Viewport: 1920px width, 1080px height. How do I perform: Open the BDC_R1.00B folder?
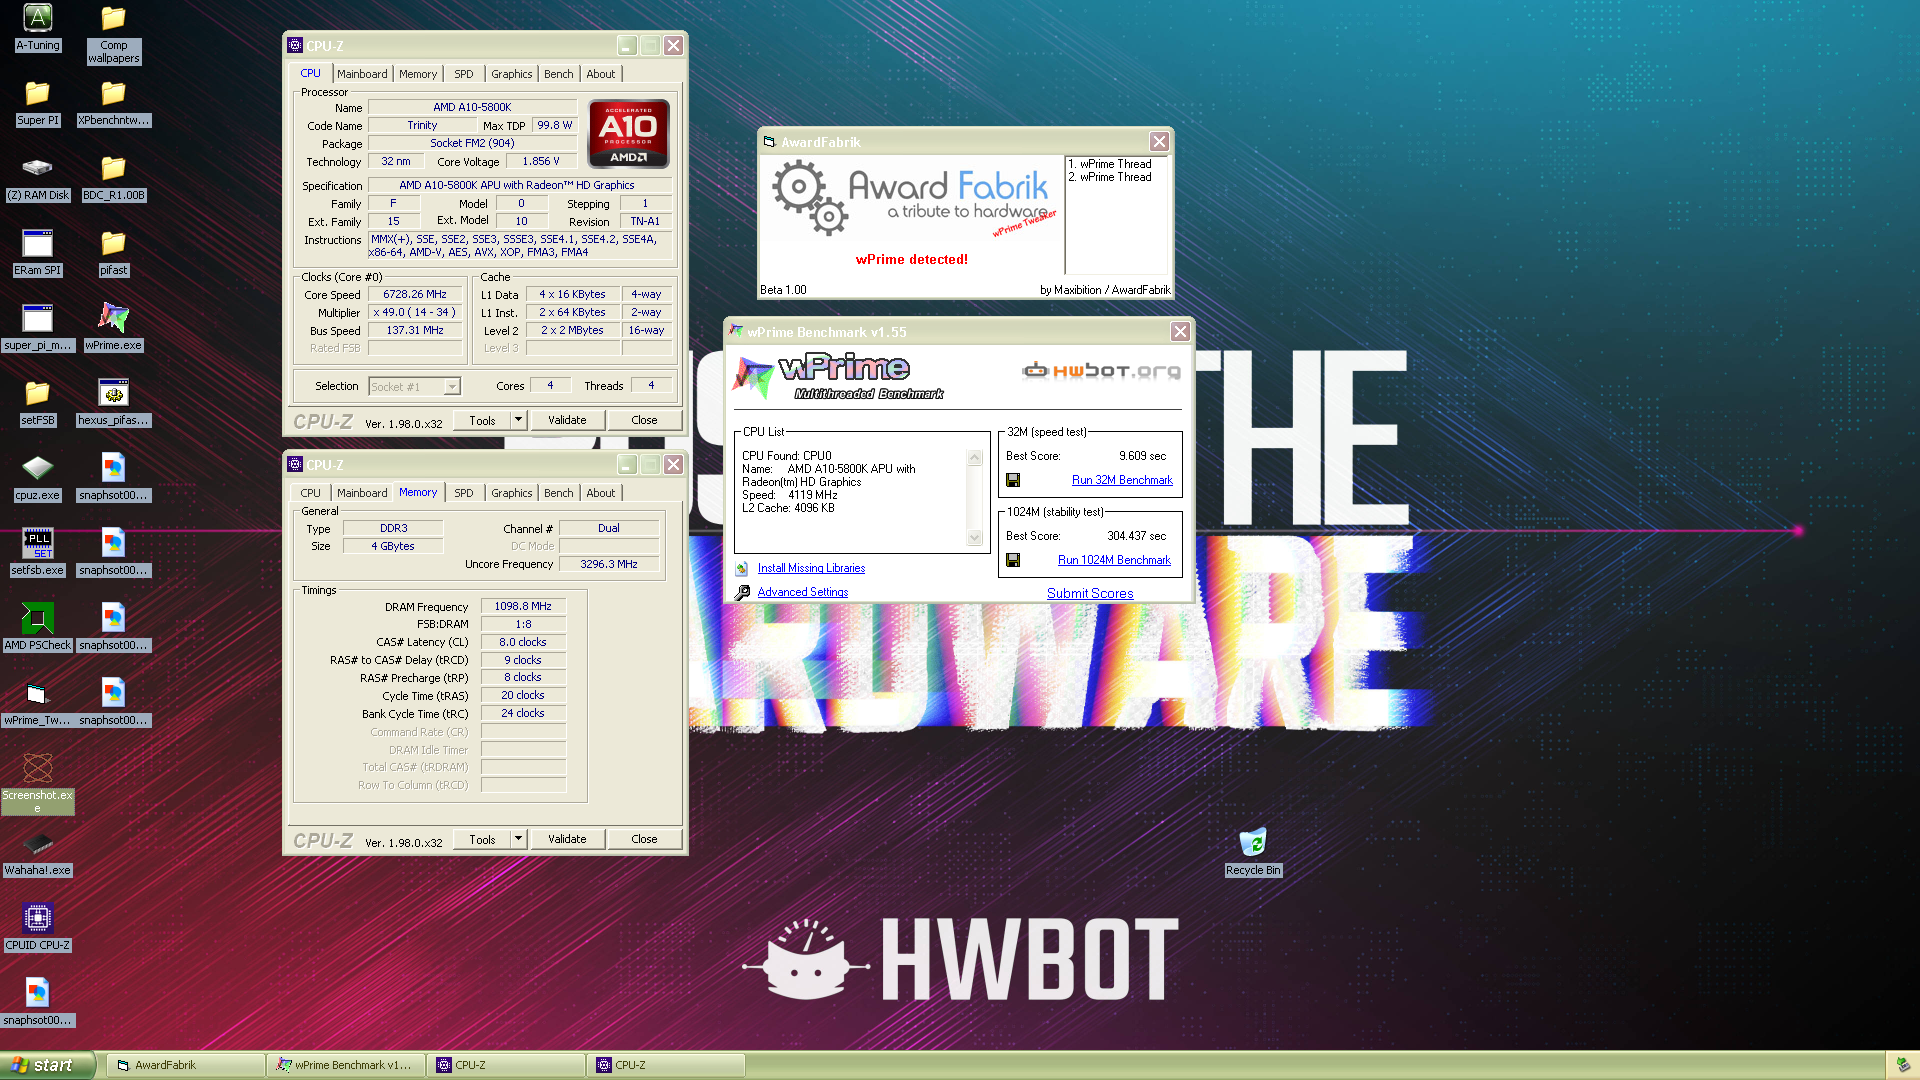point(114,177)
